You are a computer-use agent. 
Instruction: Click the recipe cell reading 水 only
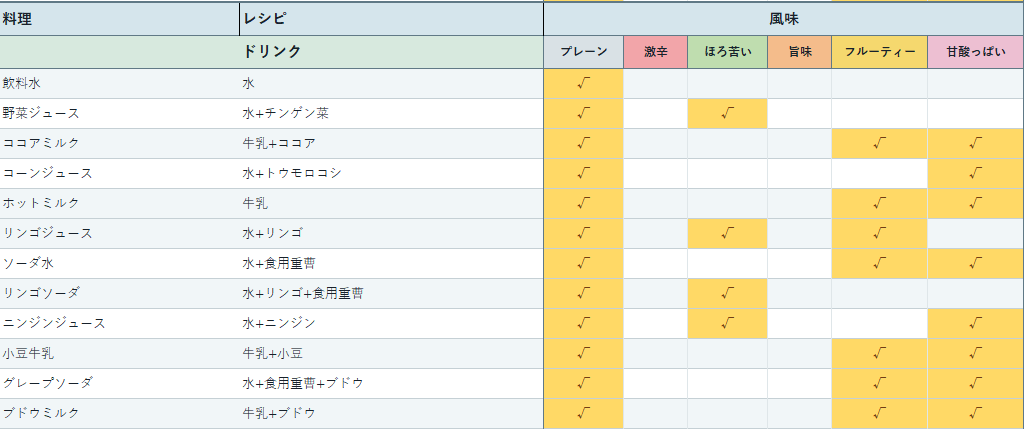(391, 84)
